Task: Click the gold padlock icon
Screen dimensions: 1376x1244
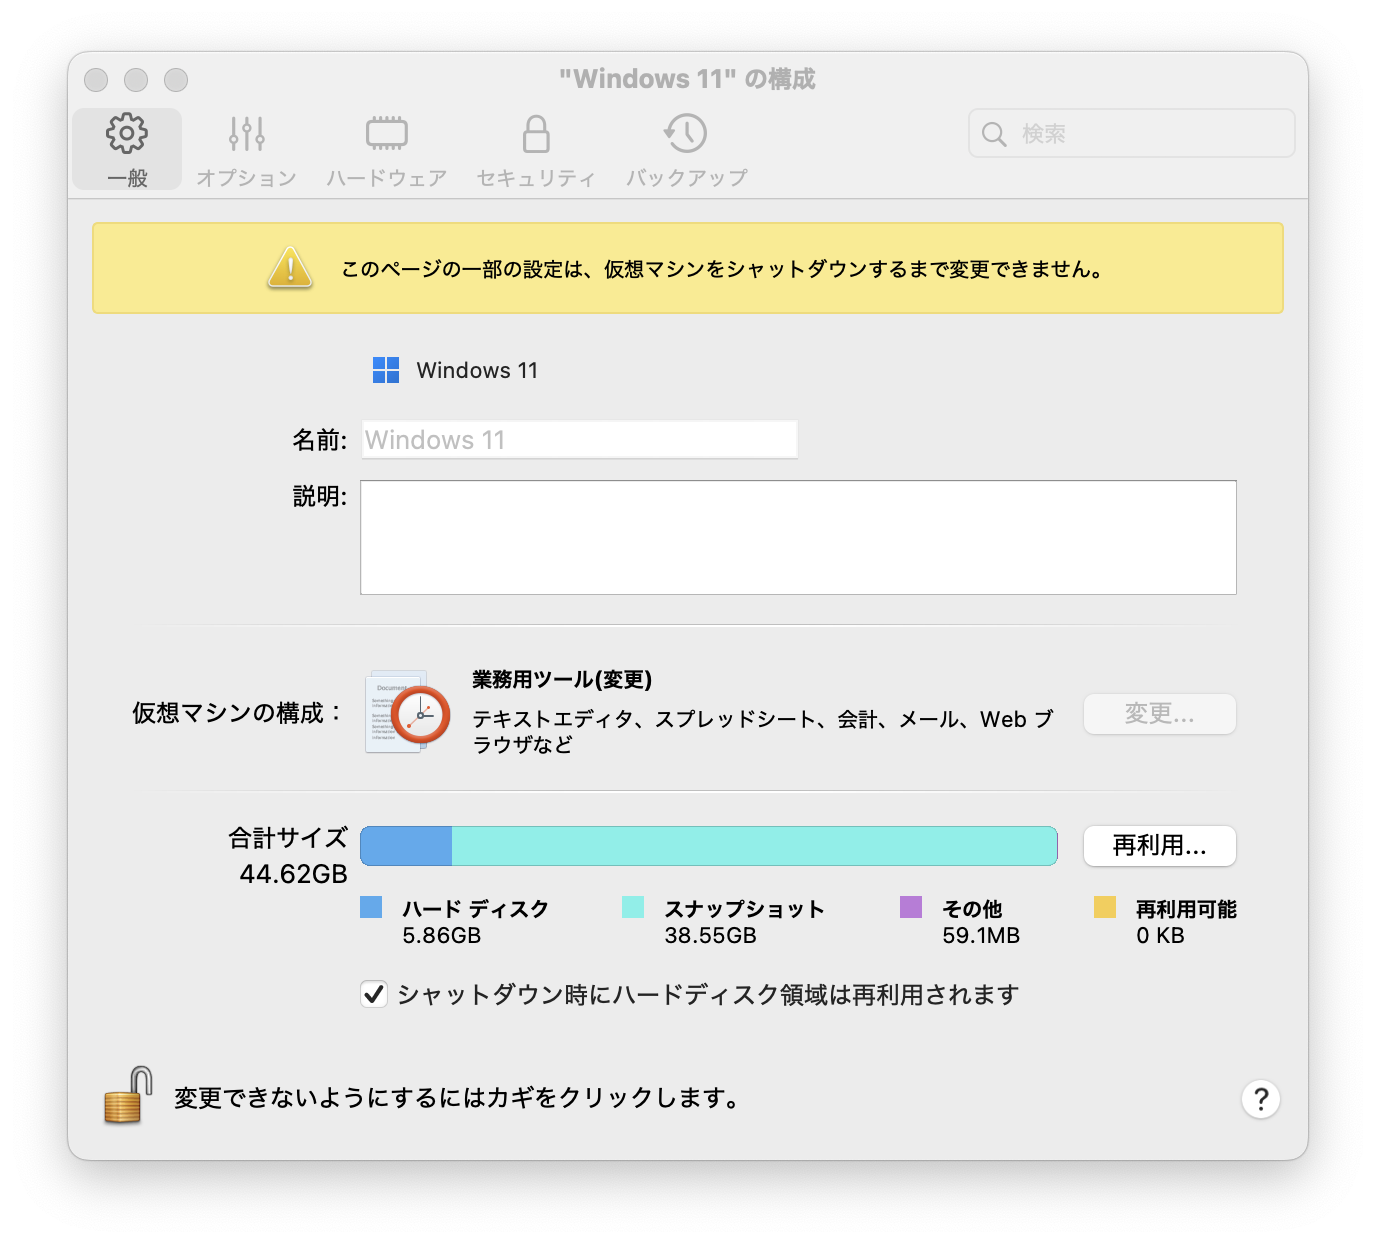Action: [128, 1095]
